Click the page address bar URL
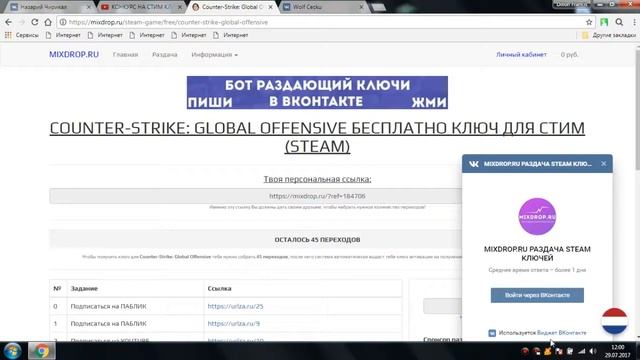Screen dimensions: 640x360 point(168,22)
